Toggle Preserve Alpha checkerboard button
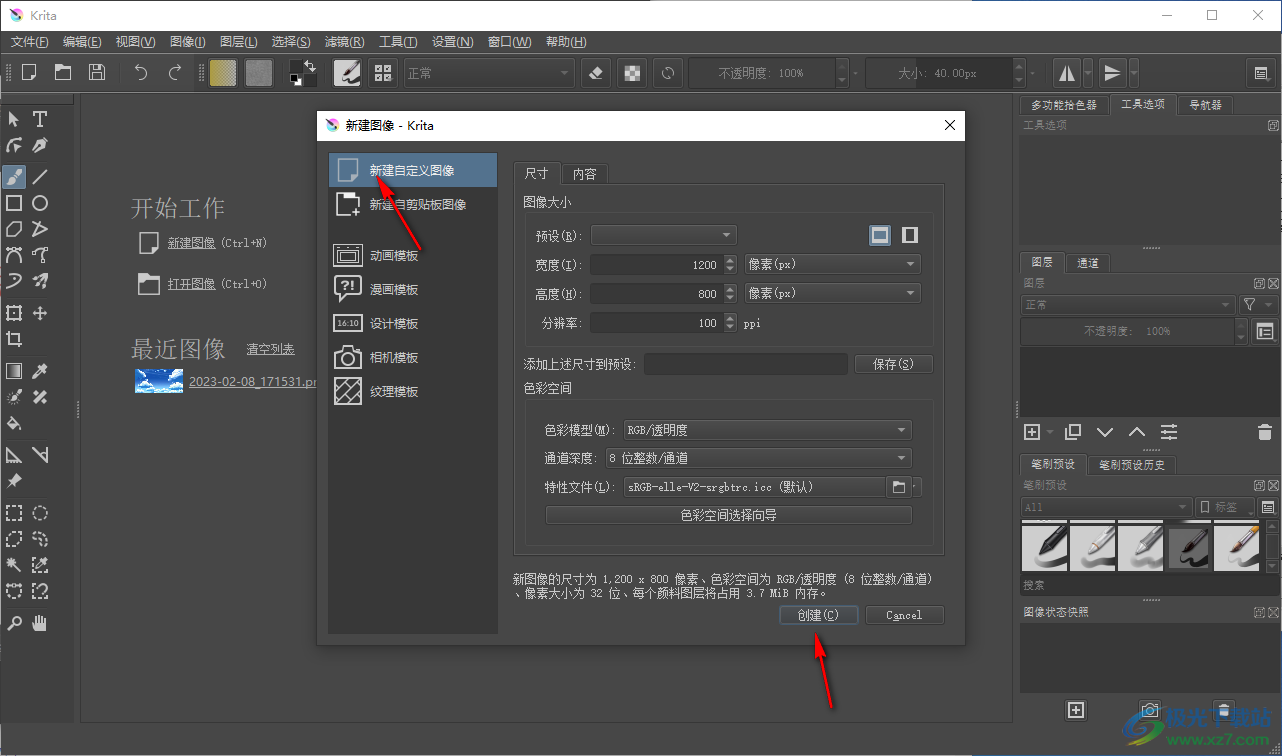 632,72
